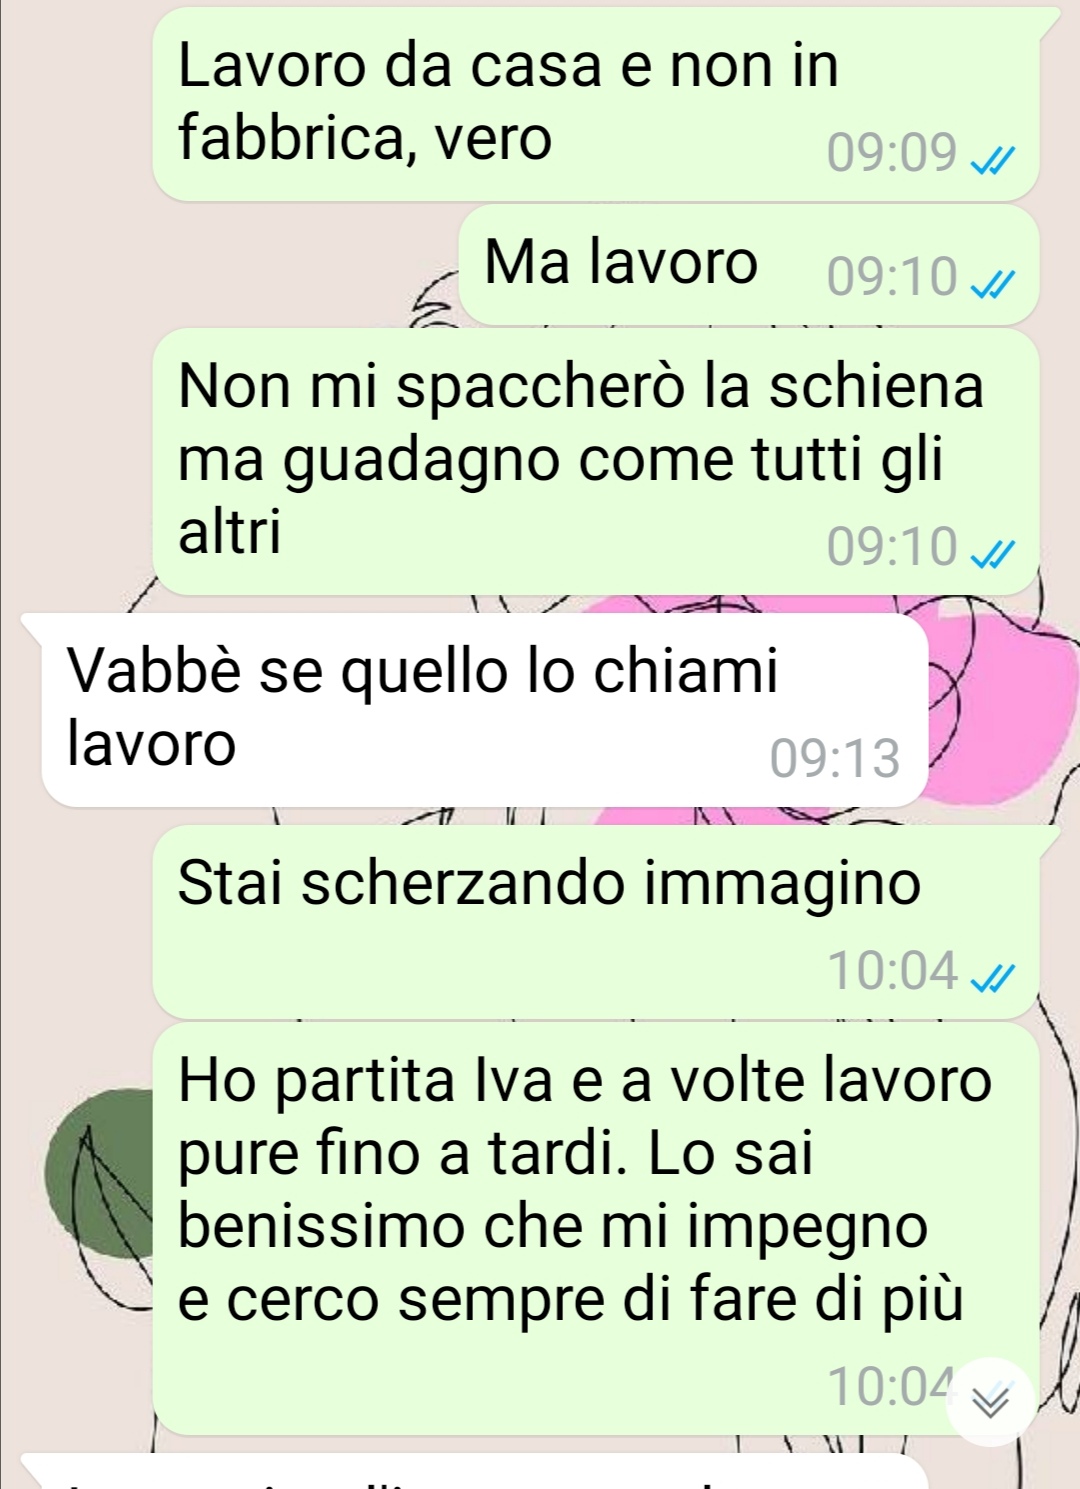Screen dimensions: 1080x1489
Task: Select the "Stai scherzando immagino" message bubble
Action: [597, 922]
